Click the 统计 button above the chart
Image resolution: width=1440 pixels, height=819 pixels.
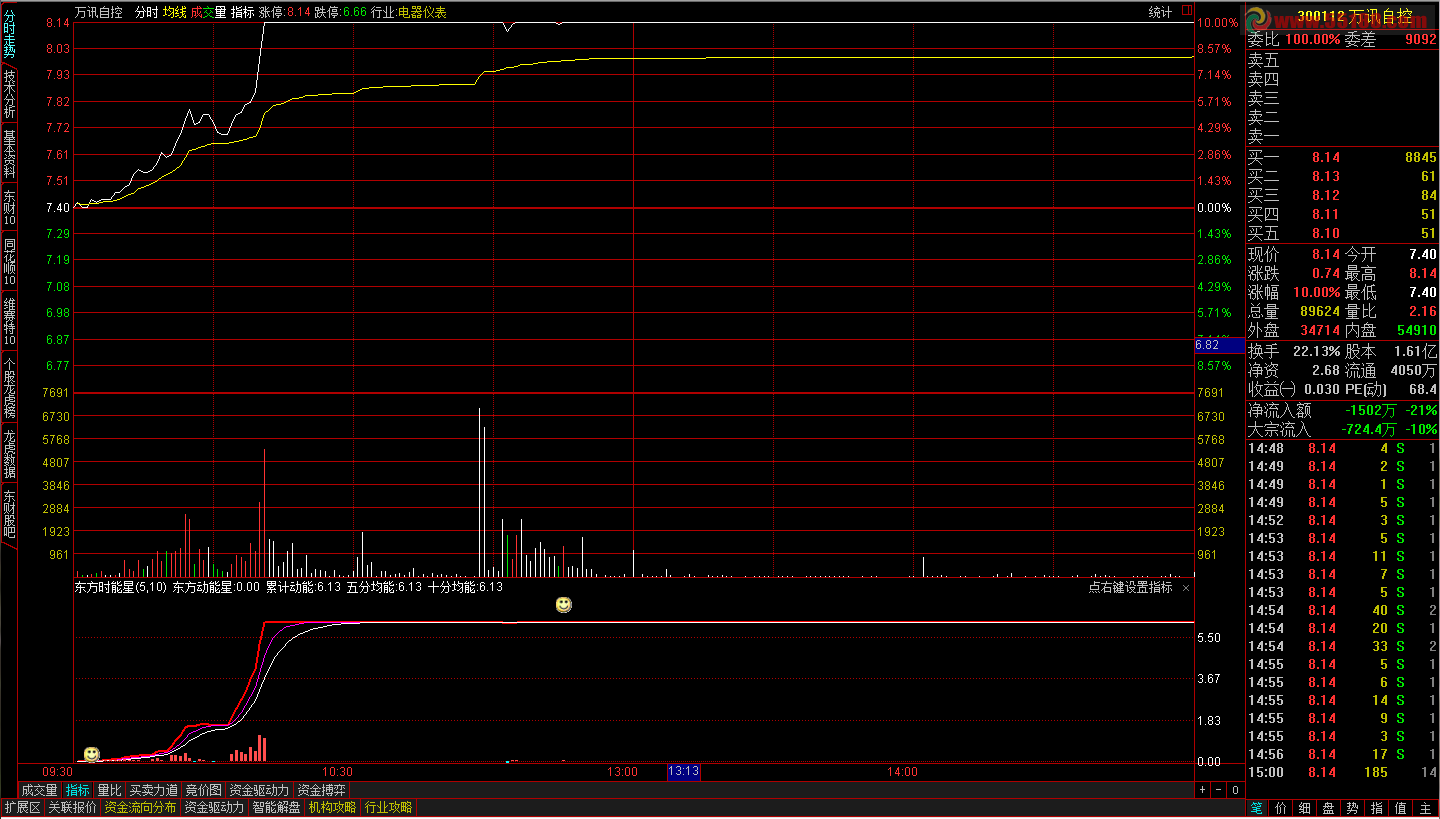tap(1160, 12)
